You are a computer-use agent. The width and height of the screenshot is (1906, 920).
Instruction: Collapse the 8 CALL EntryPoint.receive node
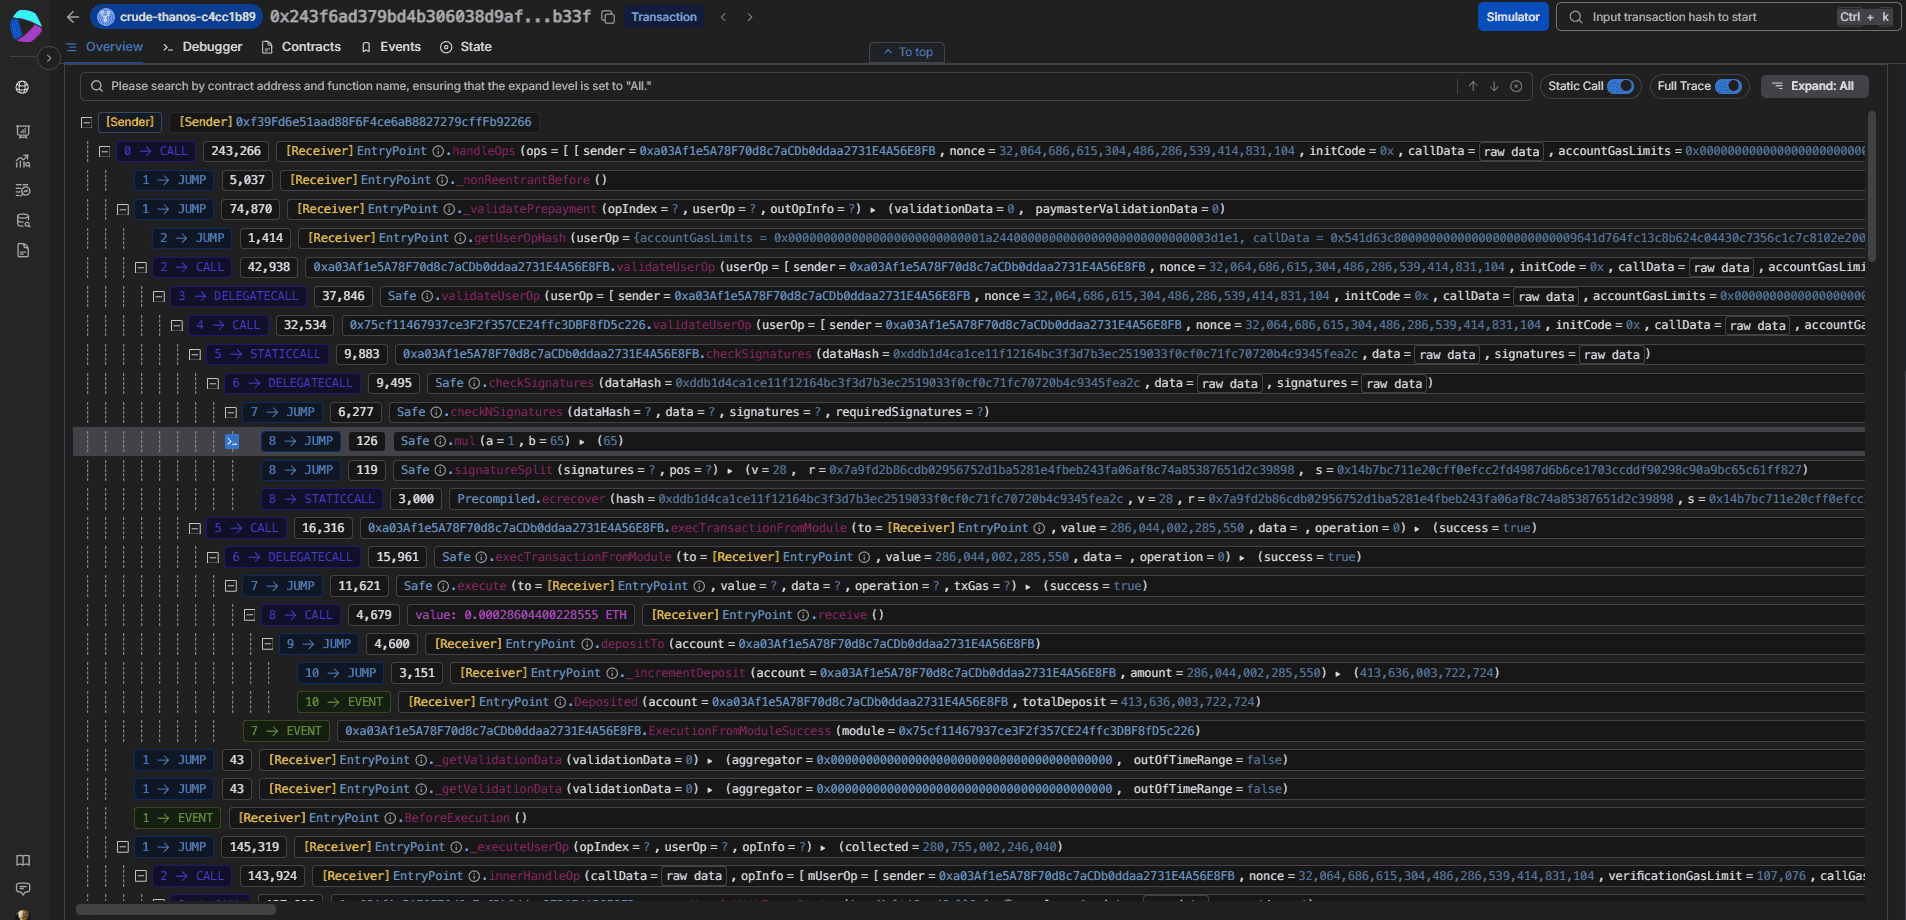click(x=249, y=615)
